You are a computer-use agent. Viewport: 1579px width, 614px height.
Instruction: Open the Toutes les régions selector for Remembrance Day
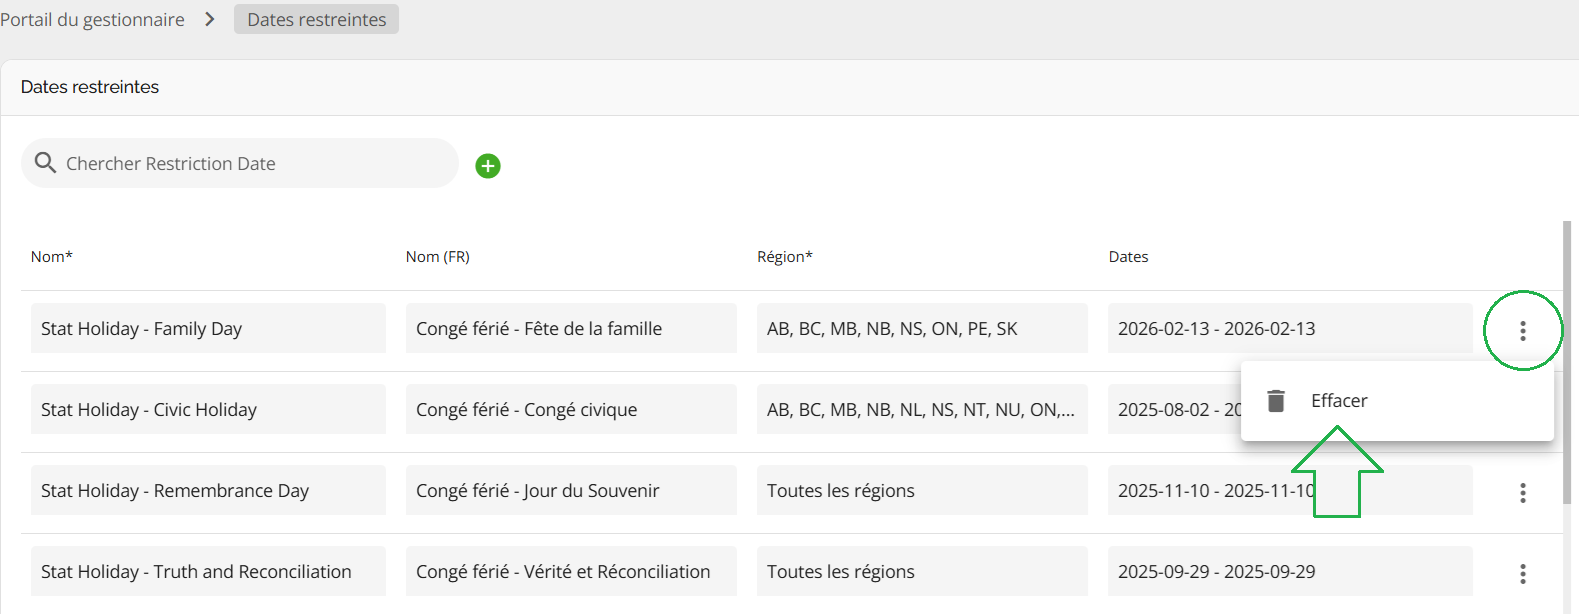pos(921,491)
